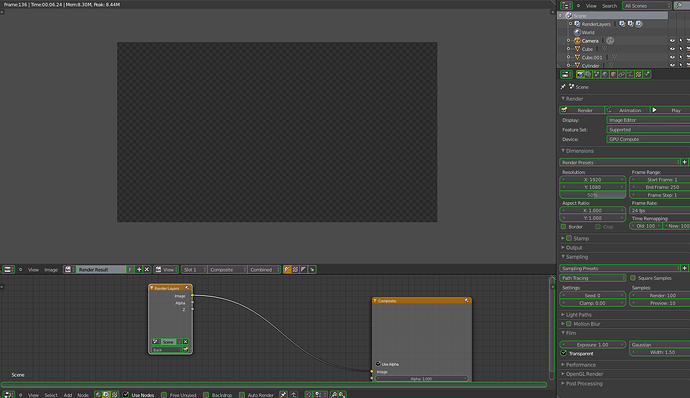This screenshot has width=690, height=398.
Task: Show color and alpha channels
Action: coord(287,269)
